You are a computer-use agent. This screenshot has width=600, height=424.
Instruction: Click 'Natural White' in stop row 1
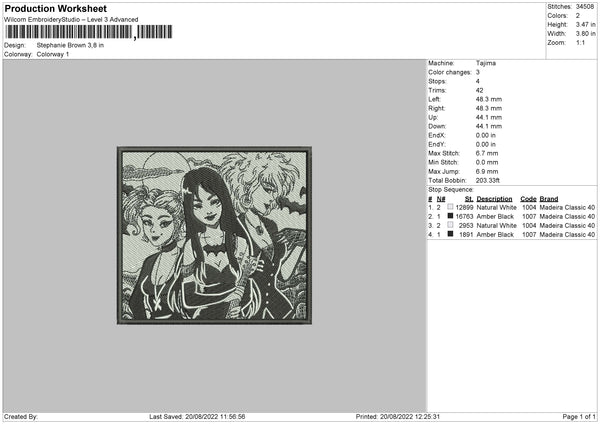click(x=496, y=207)
